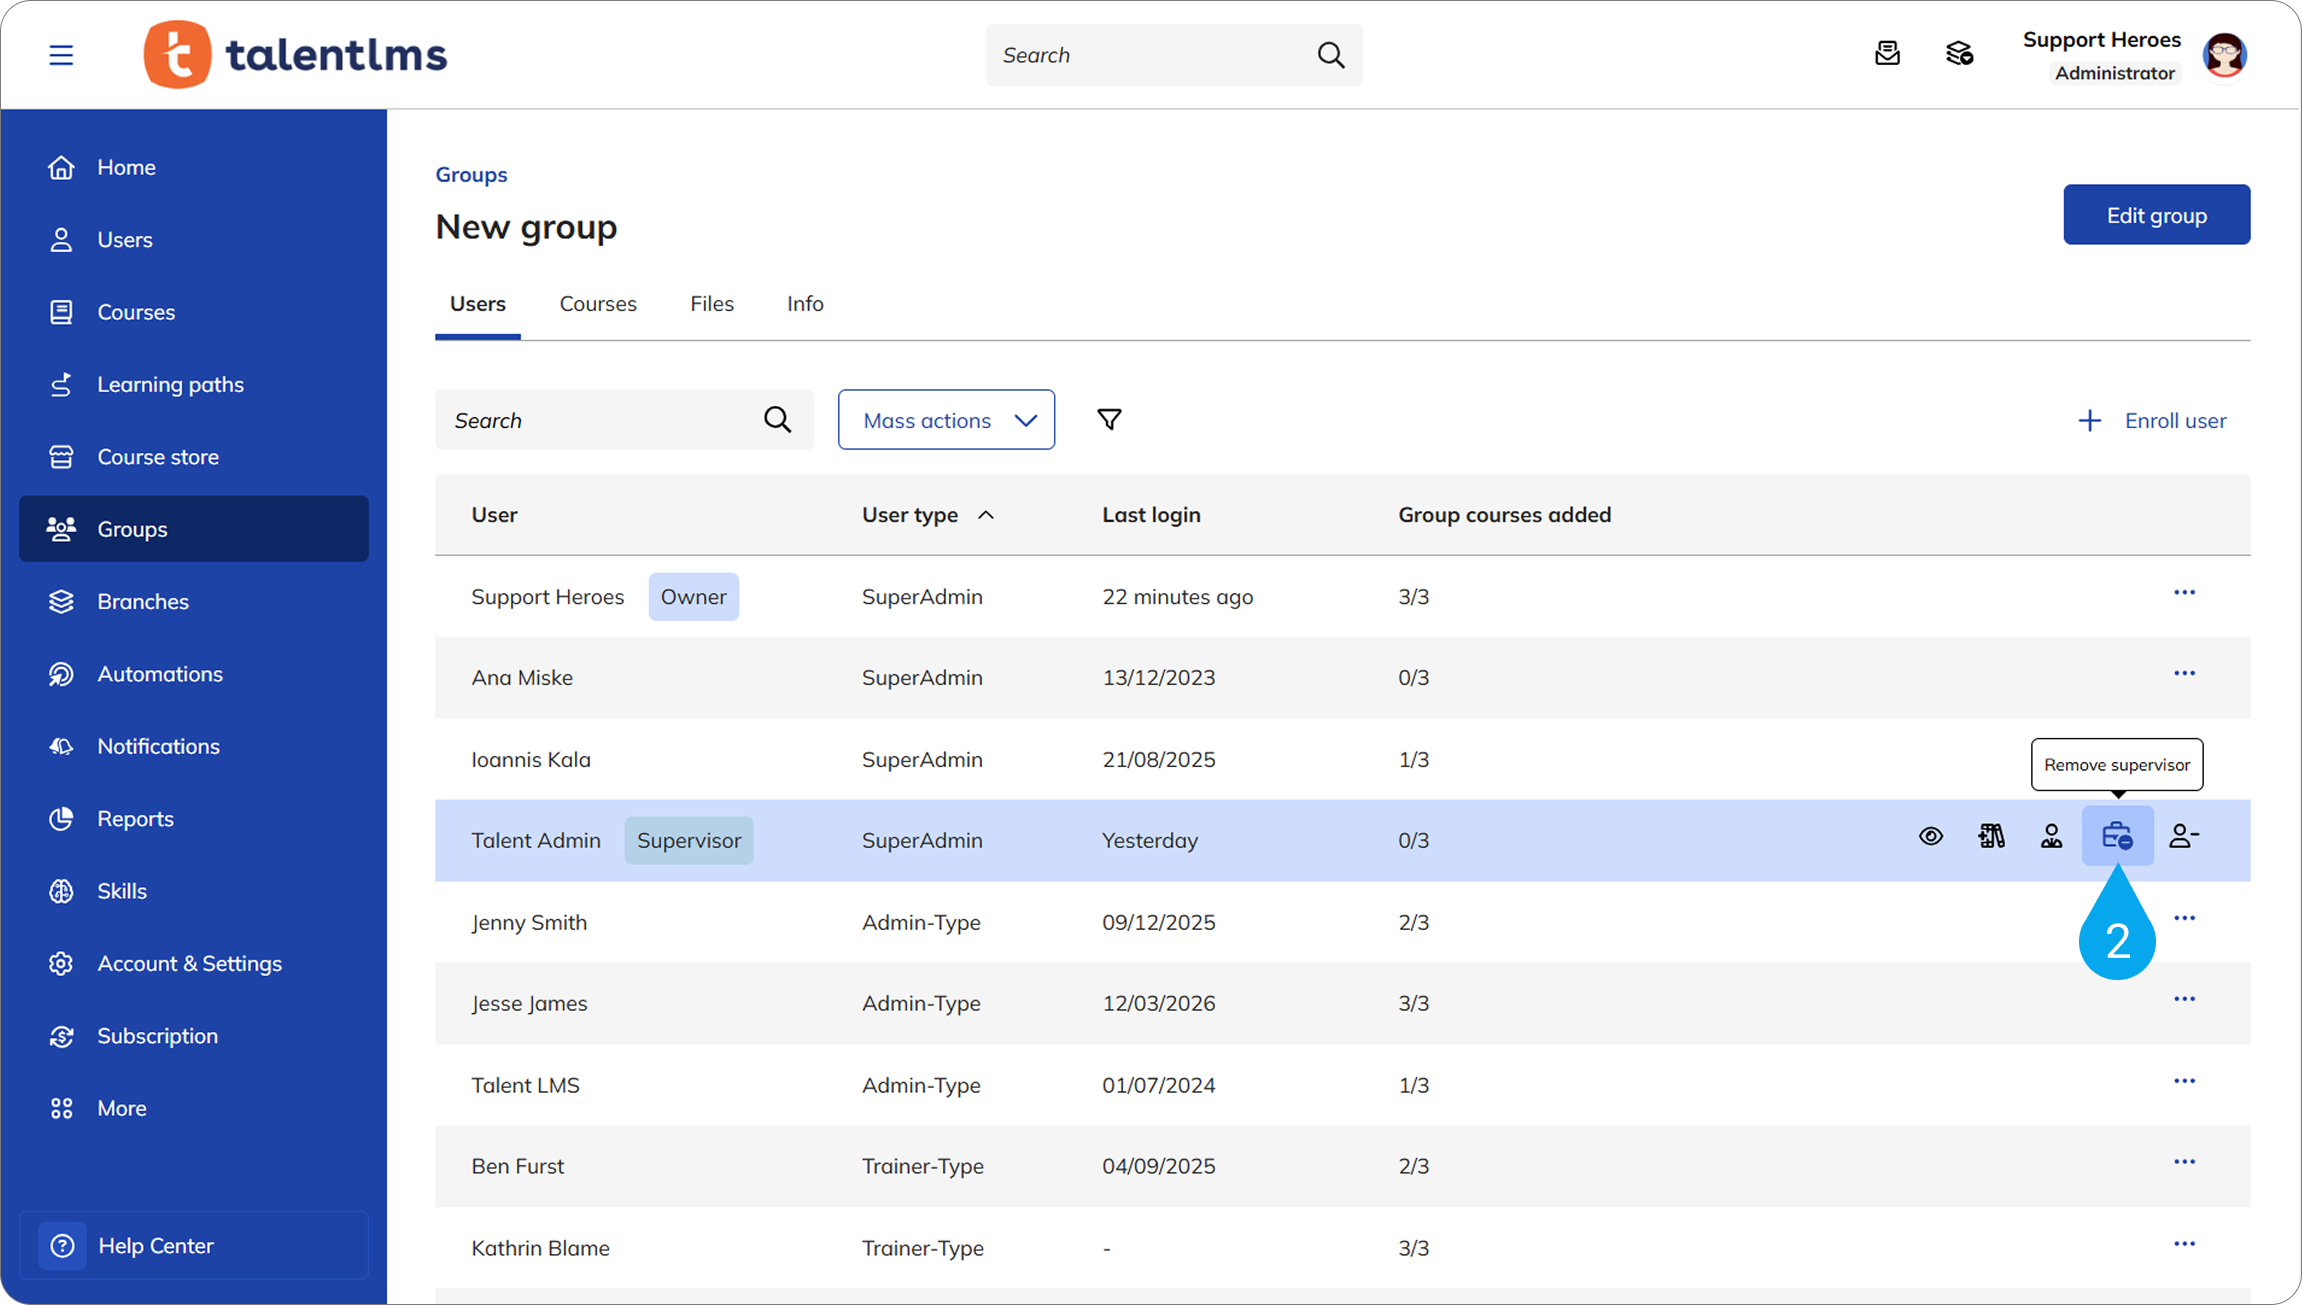The width and height of the screenshot is (2302, 1305).
Task: Sort by User type column header
Action: (928, 515)
